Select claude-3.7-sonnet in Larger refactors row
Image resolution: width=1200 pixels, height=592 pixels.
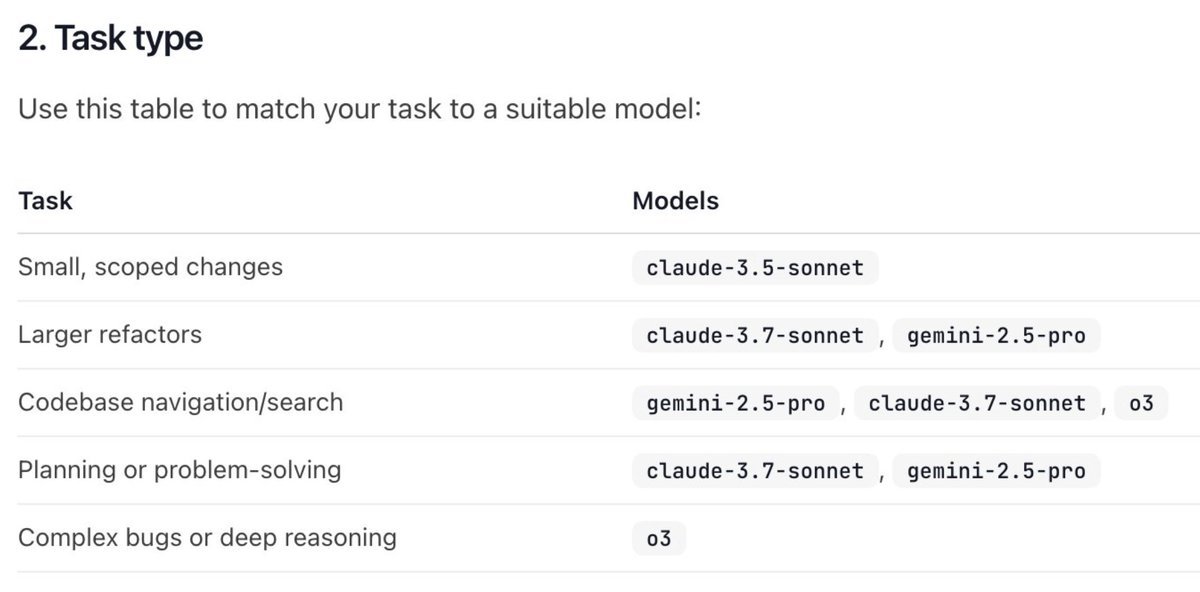(755, 336)
